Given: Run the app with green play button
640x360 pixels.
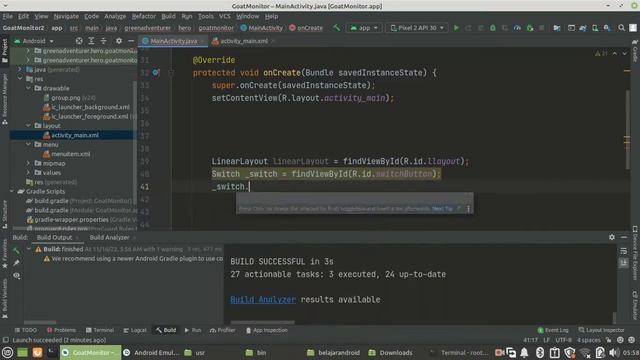Looking at the screenshot, I should point(456,28).
